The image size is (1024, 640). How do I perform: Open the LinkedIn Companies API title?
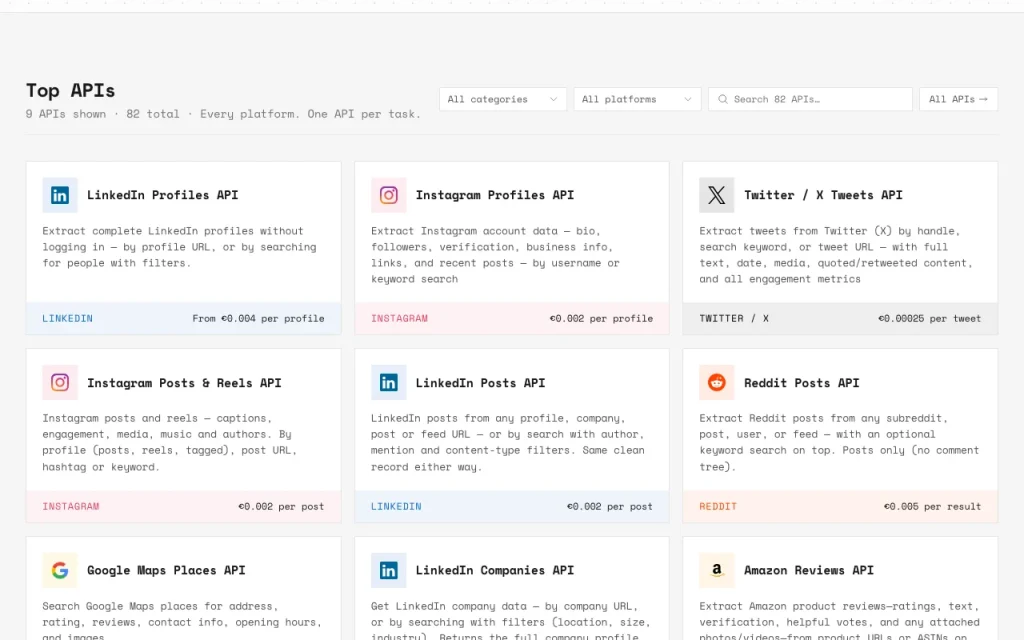pyautogui.click(x=495, y=570)
